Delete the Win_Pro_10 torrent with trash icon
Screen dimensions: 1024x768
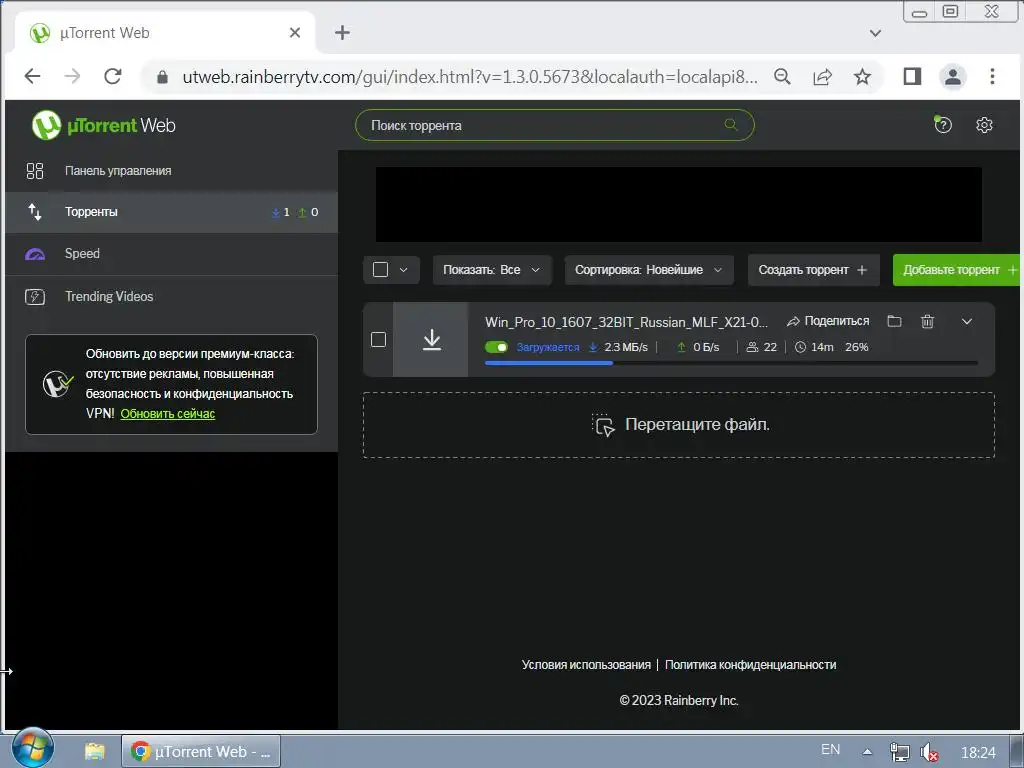[x=927, y=321]
